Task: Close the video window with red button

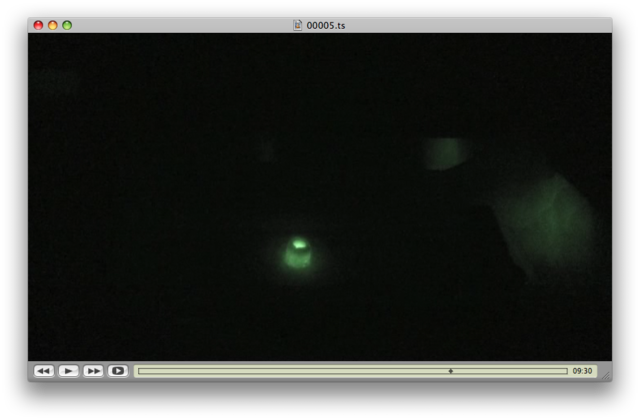Action: (38, 25)
